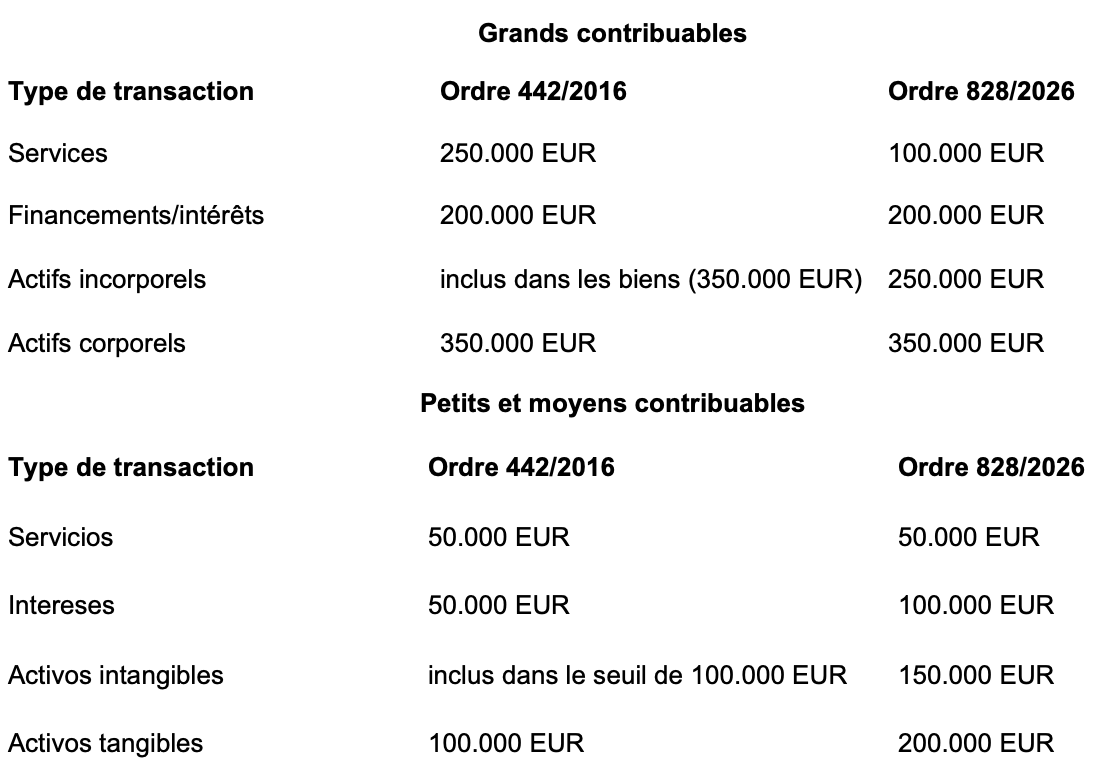
Task: Click the Servicios row label
Action: (x=61, y=537)
